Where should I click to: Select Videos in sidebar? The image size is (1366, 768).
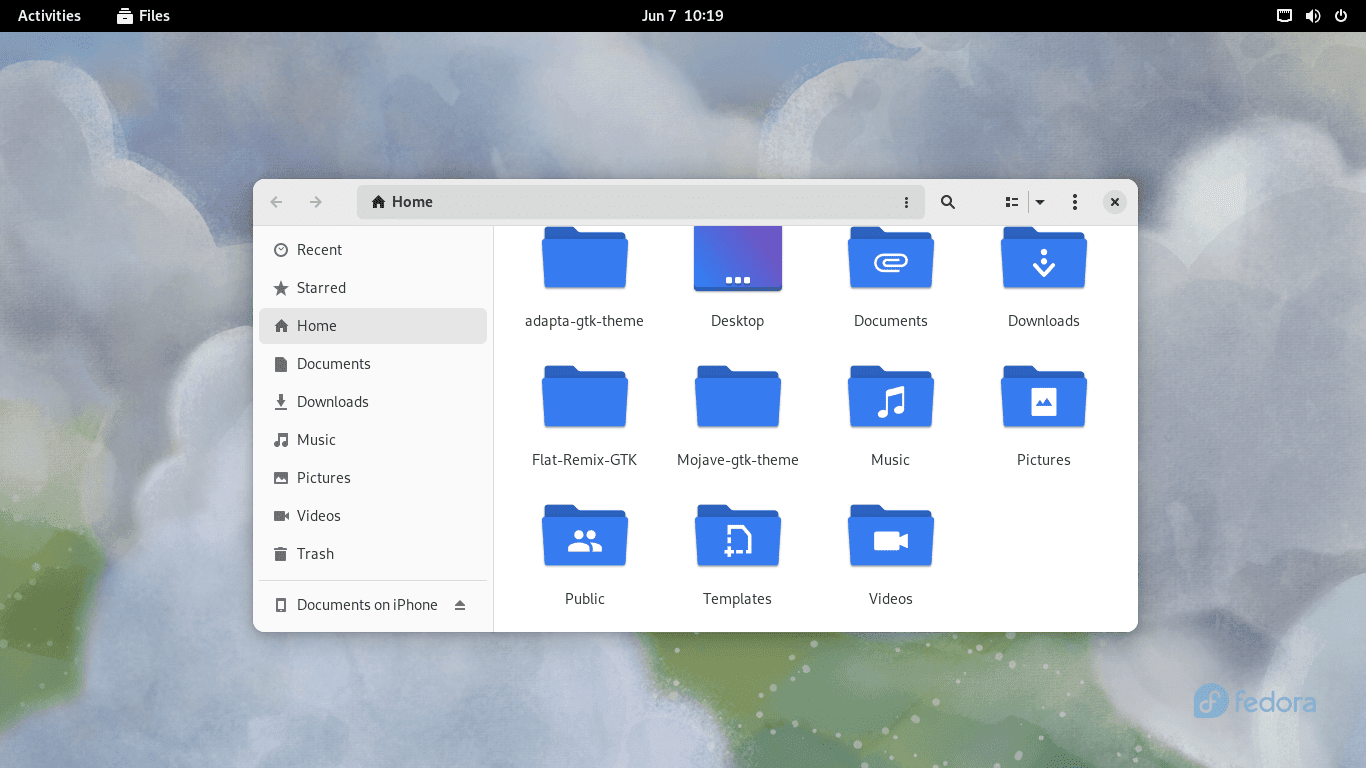[373, 516]
